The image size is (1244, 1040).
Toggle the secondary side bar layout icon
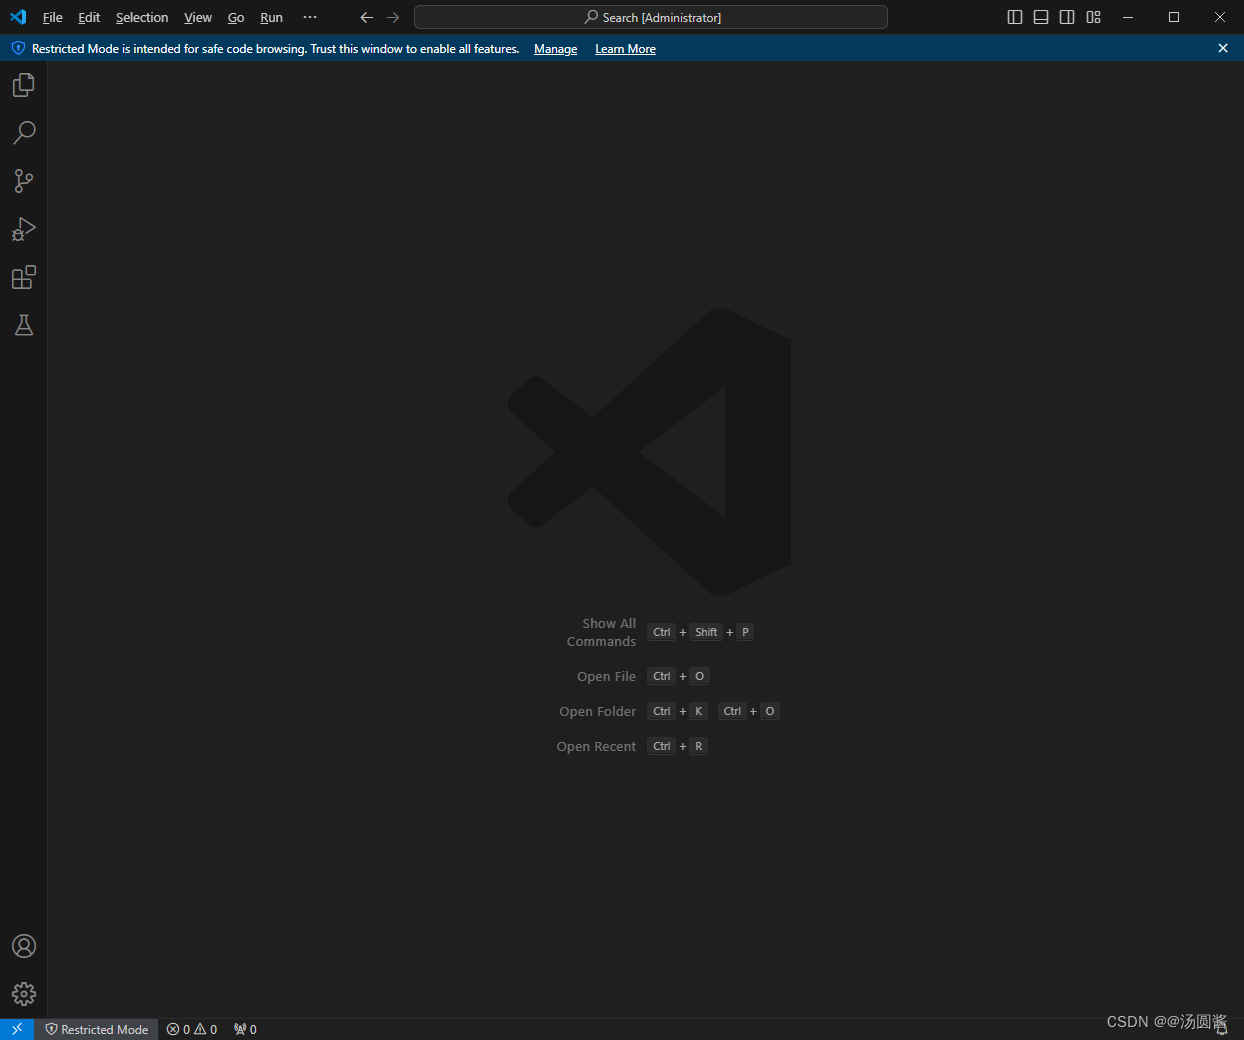tap(1067, 17)
